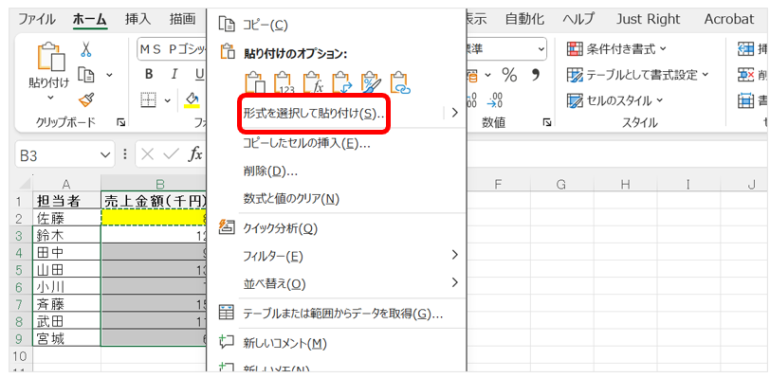Select 形式を選択して貼り付け(S)

coord(336,113)
